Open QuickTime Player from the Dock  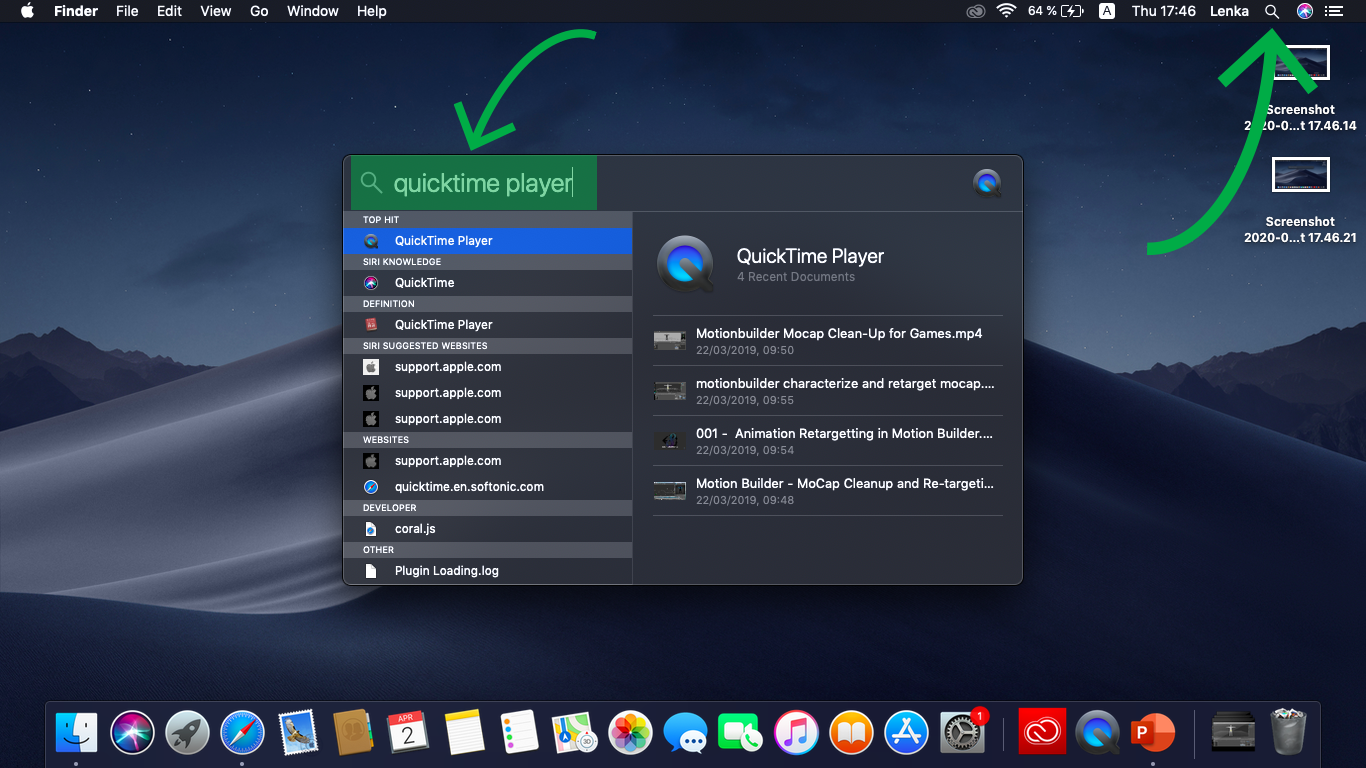(1097, 733)
